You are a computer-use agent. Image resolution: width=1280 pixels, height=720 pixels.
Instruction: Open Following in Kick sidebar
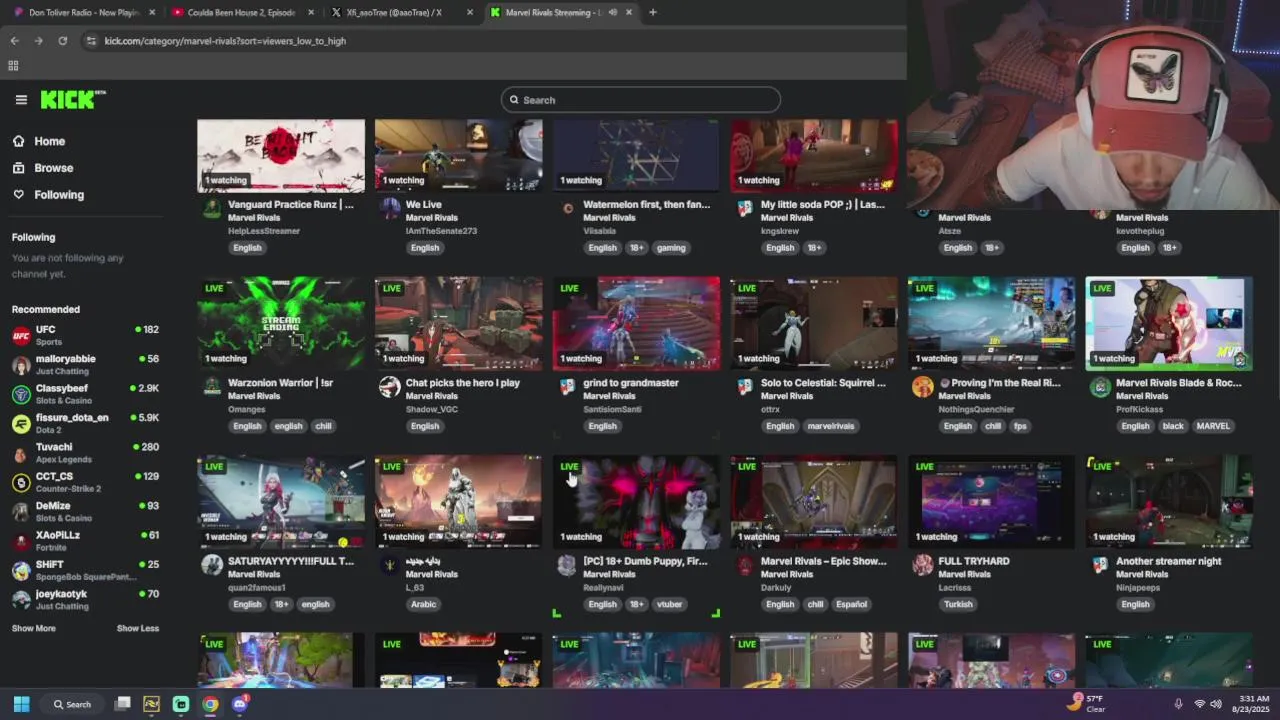tap(59, 194)
